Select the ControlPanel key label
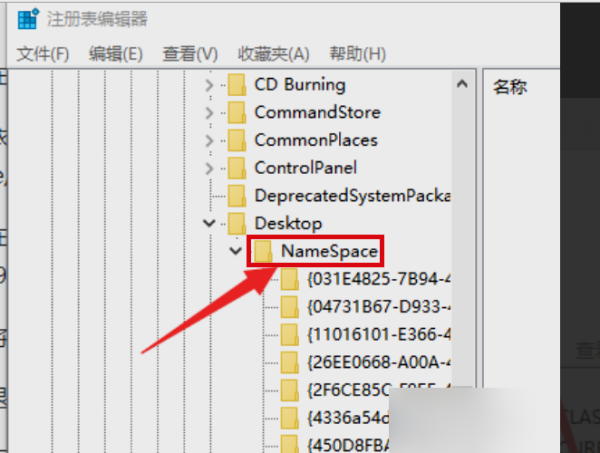This screenshot has width=600, height=453. tap(306, 168)
